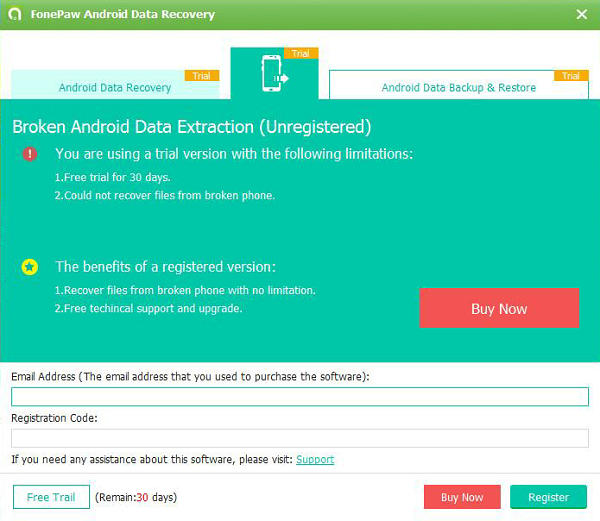Focus the Email Address input field
The height and width of the screenshot is (521, 600).
(x=300, y=397)
